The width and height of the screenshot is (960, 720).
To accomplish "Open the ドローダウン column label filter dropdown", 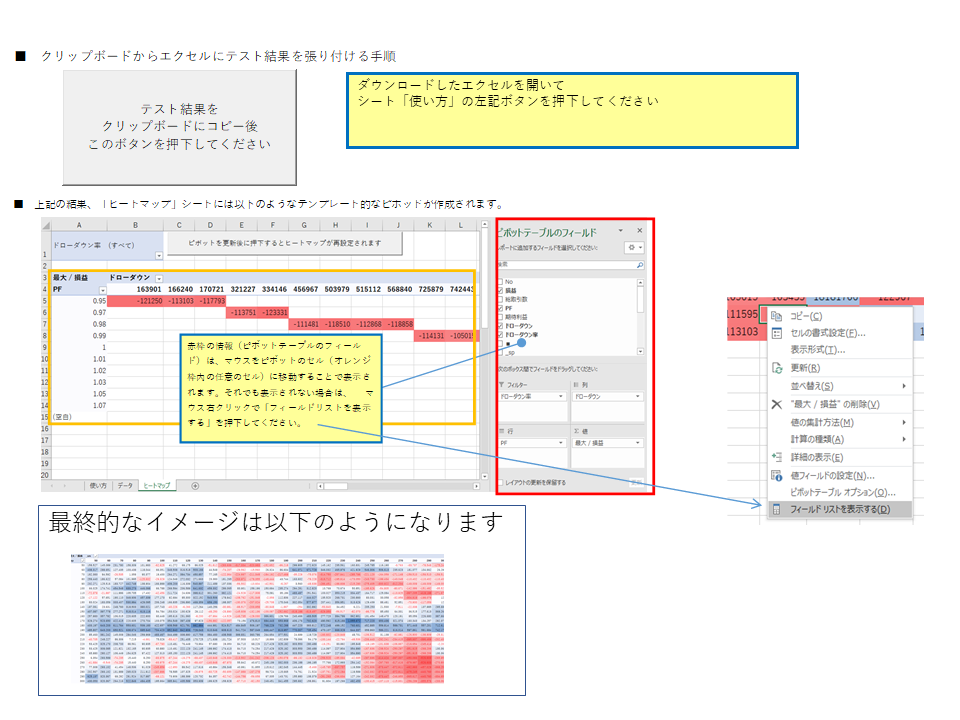I will click(x=159, y=278).
